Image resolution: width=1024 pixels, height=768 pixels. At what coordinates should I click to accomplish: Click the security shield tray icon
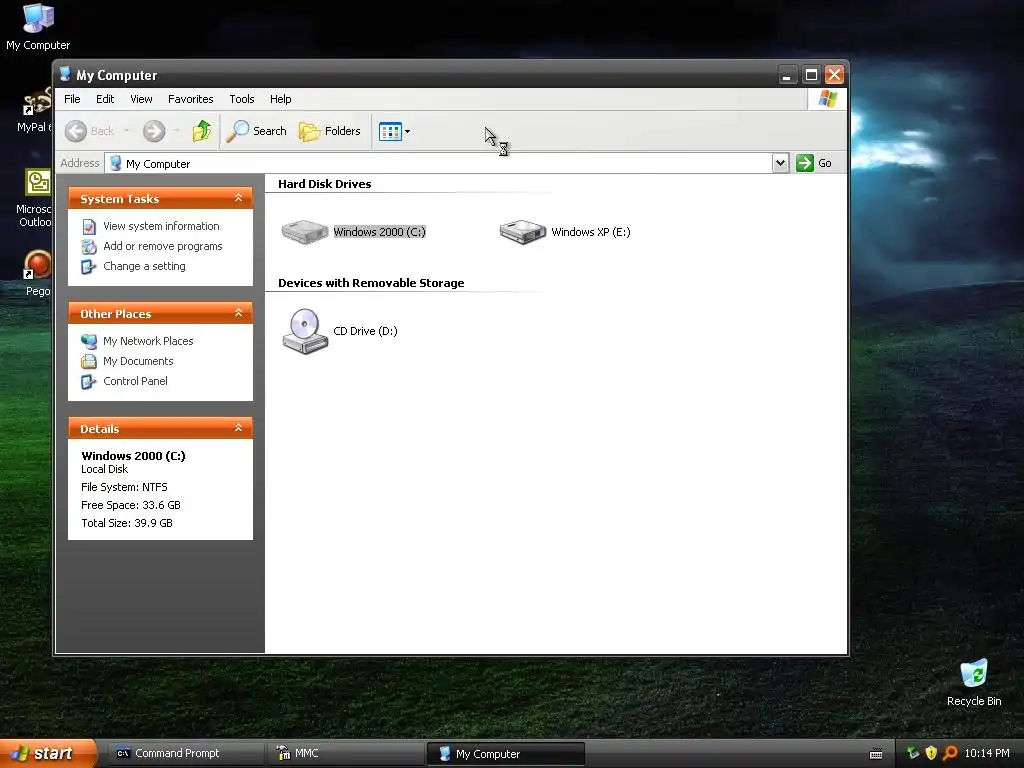(x=931, y=754)
